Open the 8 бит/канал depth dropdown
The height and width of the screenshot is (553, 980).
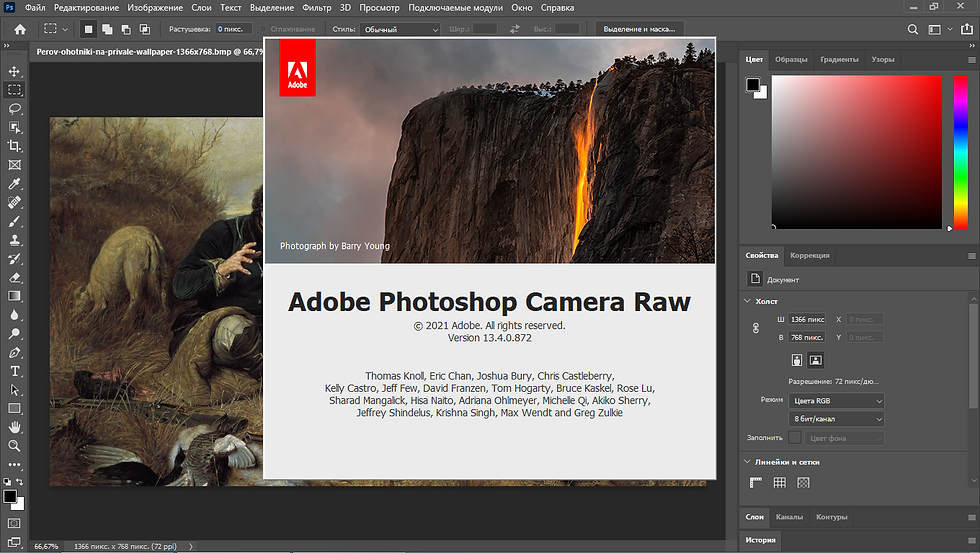tap(836, 419)
